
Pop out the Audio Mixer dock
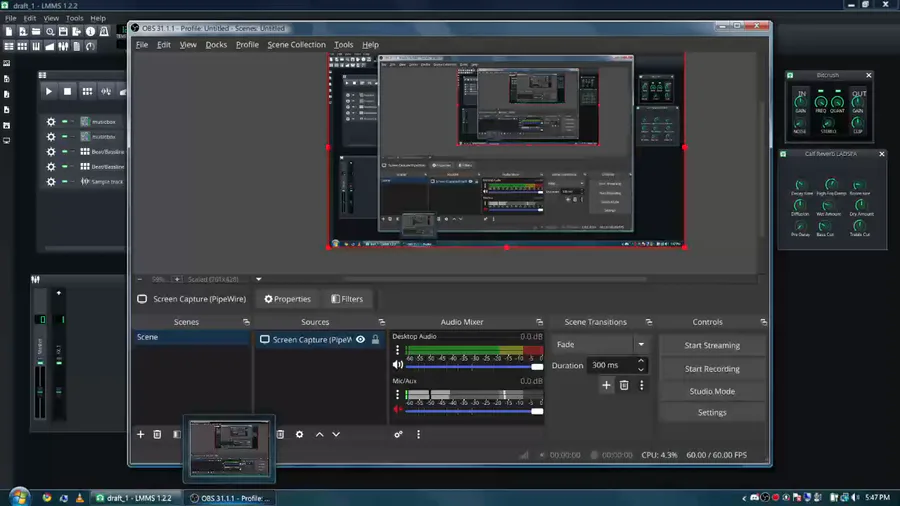(540, 322)
